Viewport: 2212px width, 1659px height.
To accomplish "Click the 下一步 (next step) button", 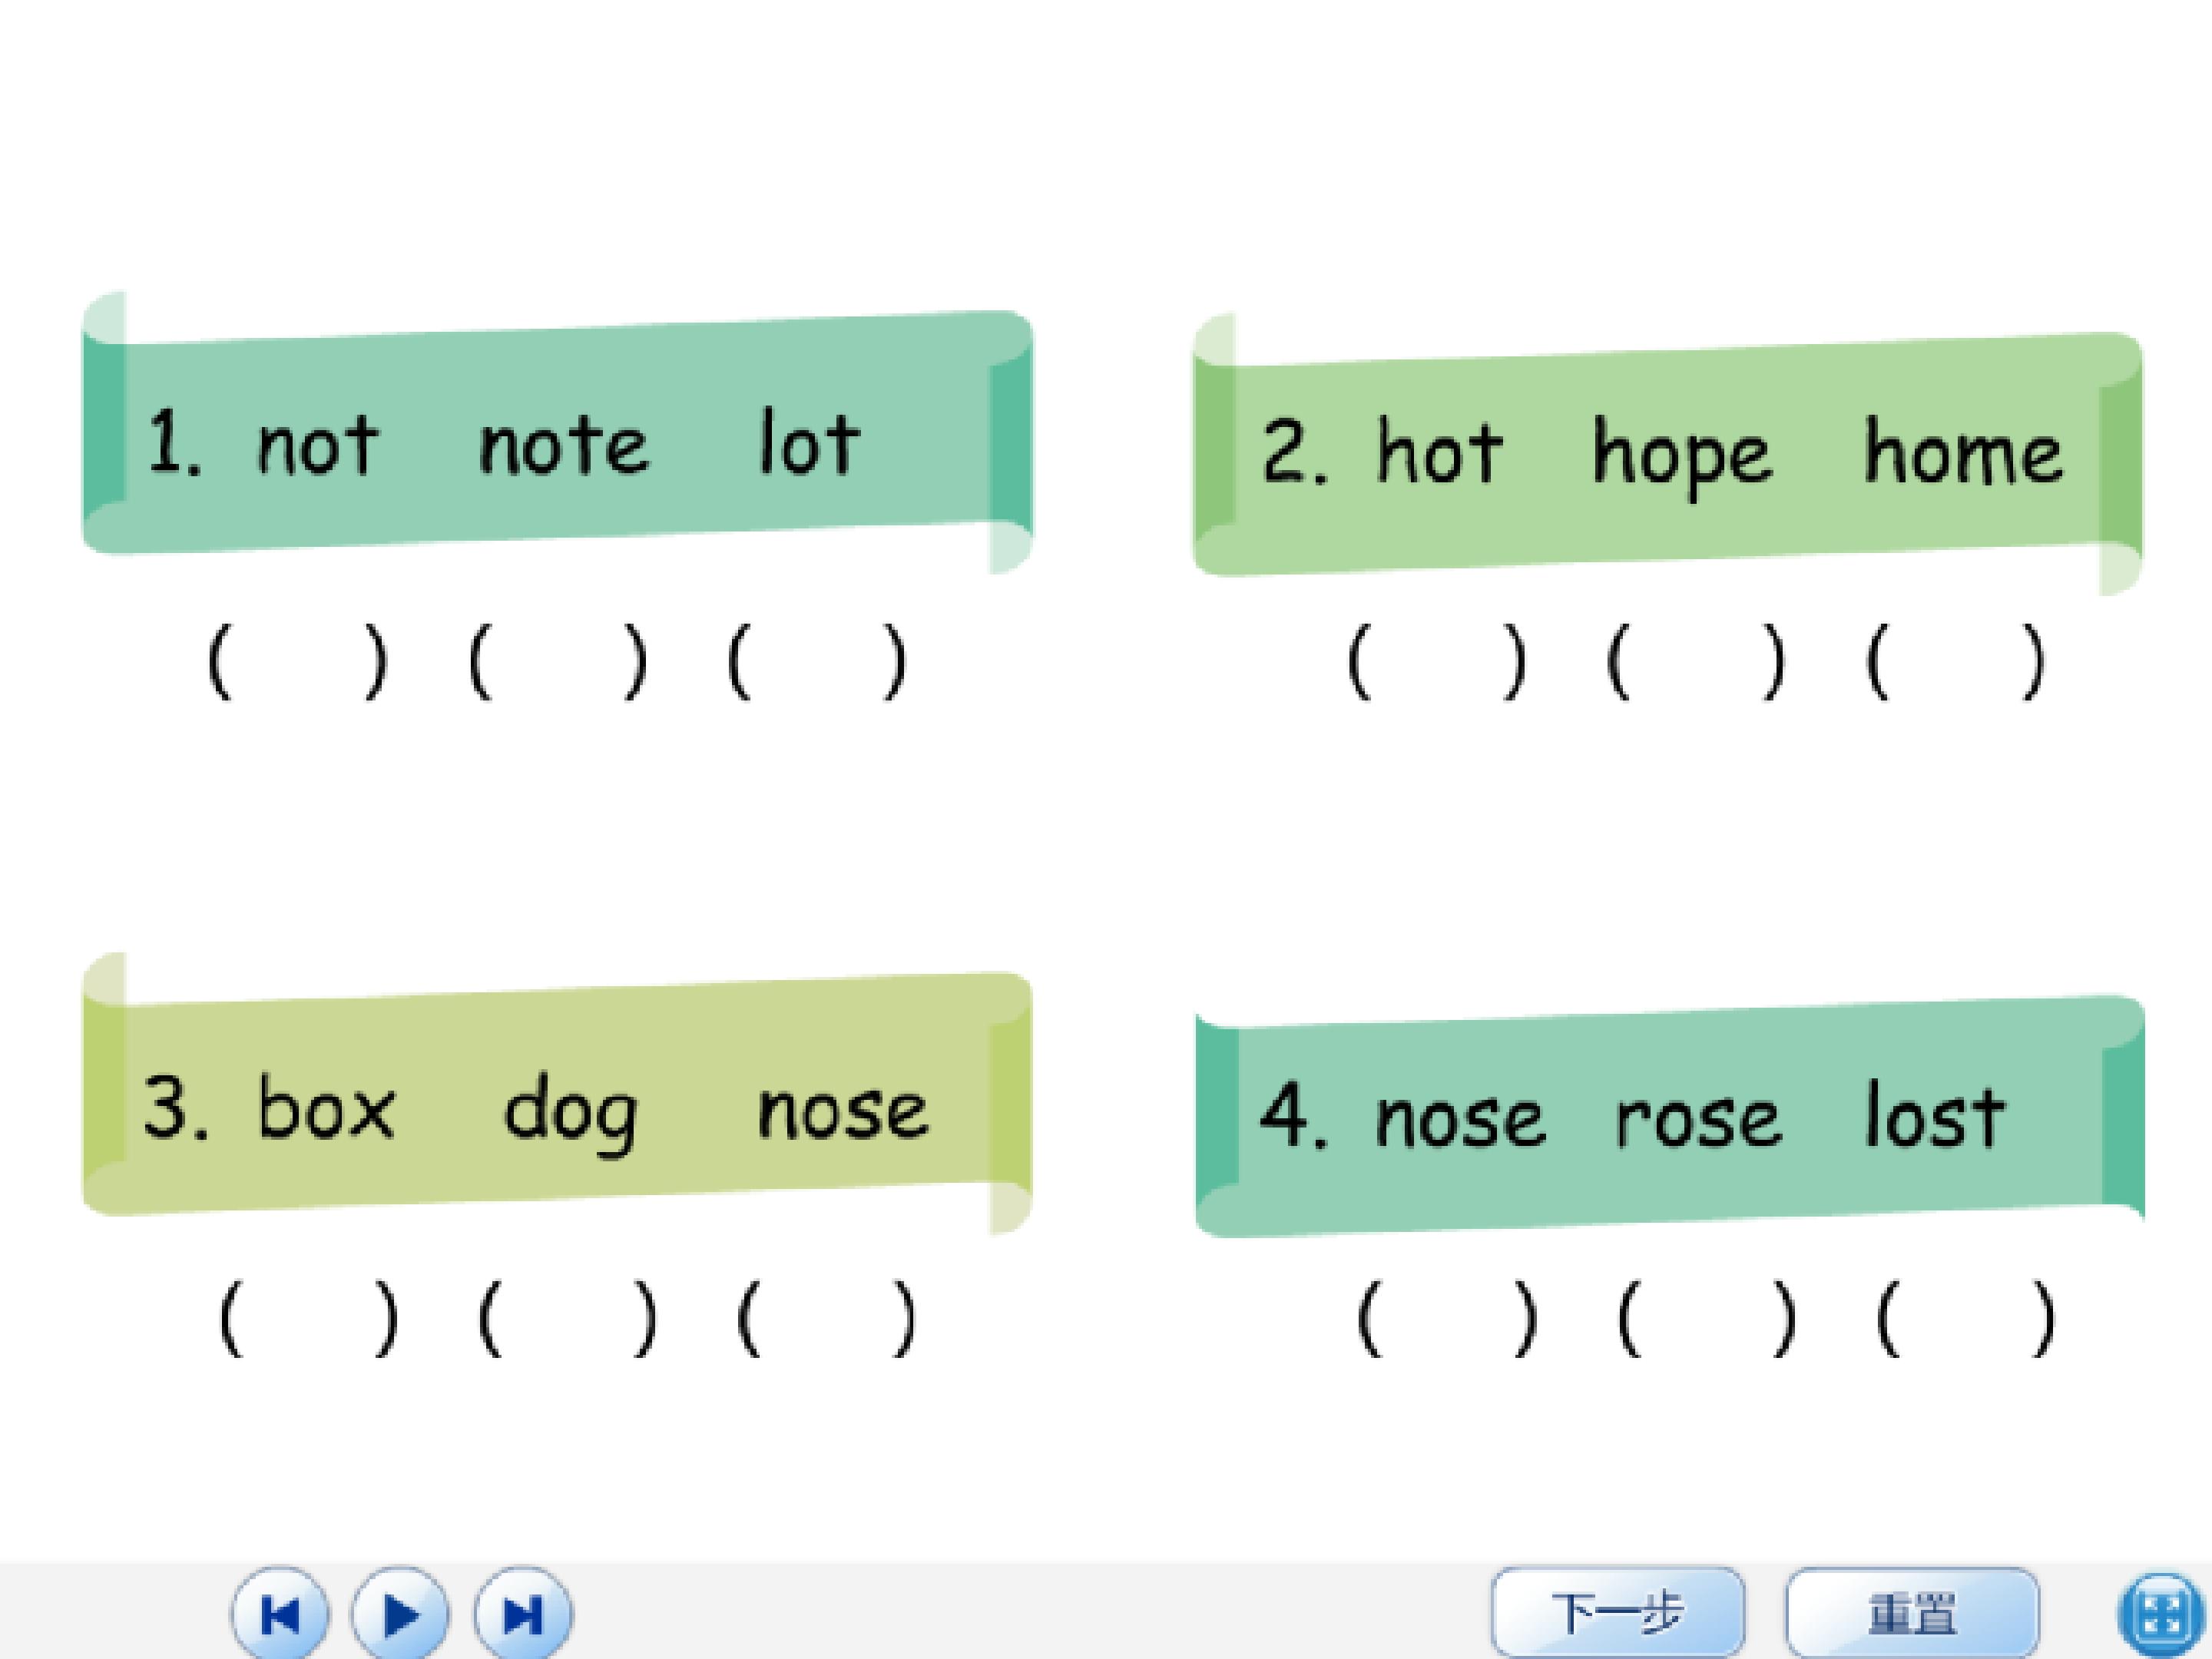I will pos(1617,1613).
